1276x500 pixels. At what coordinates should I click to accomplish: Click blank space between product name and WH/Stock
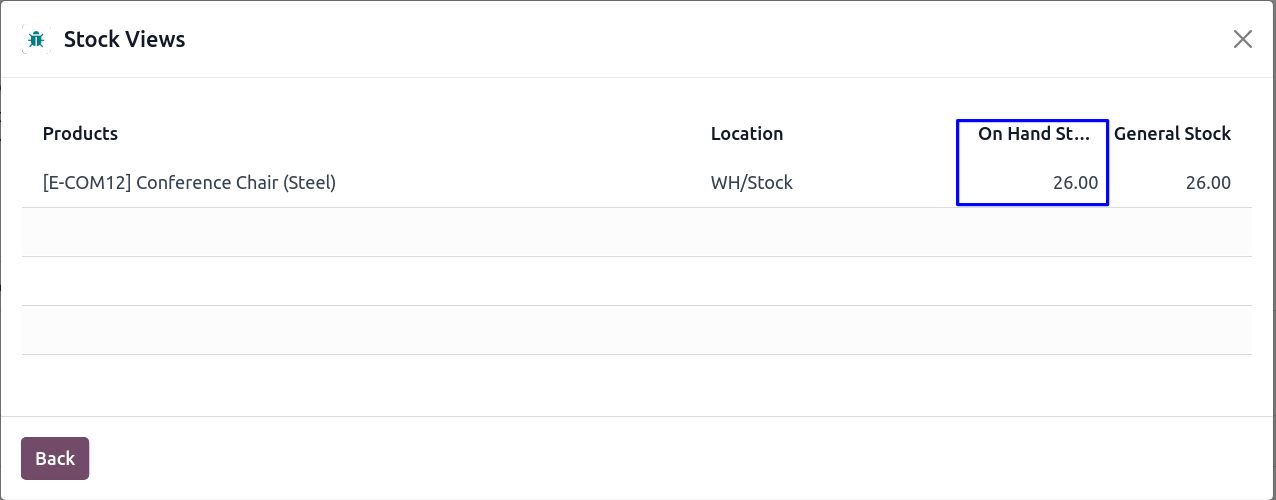520,183
